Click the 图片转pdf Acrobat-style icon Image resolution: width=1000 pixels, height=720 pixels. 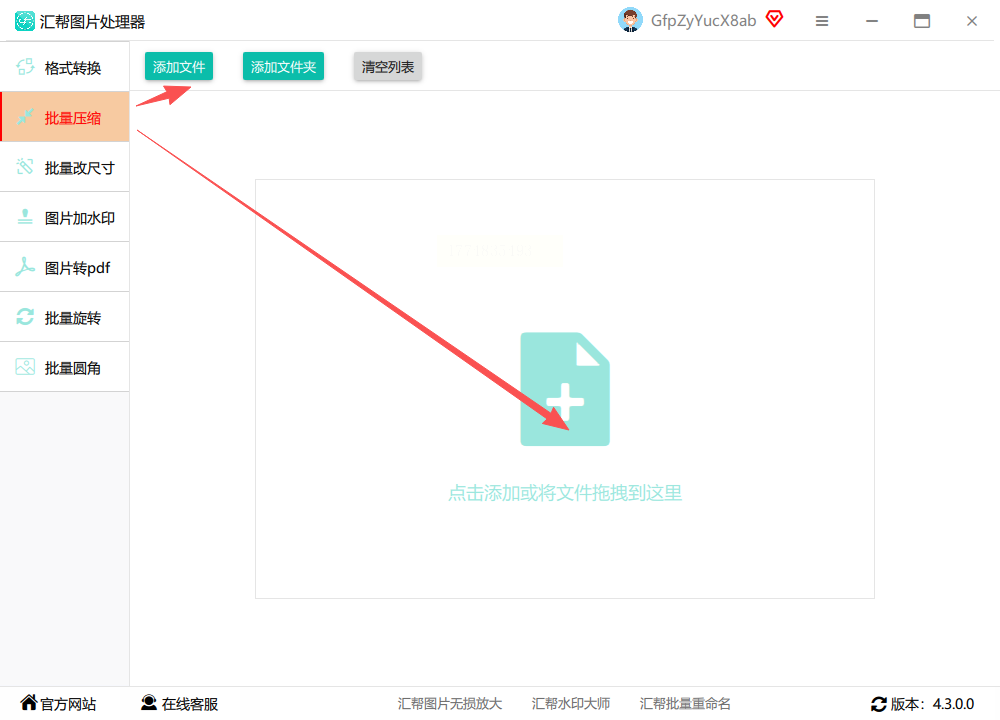(x=25, y=267)
